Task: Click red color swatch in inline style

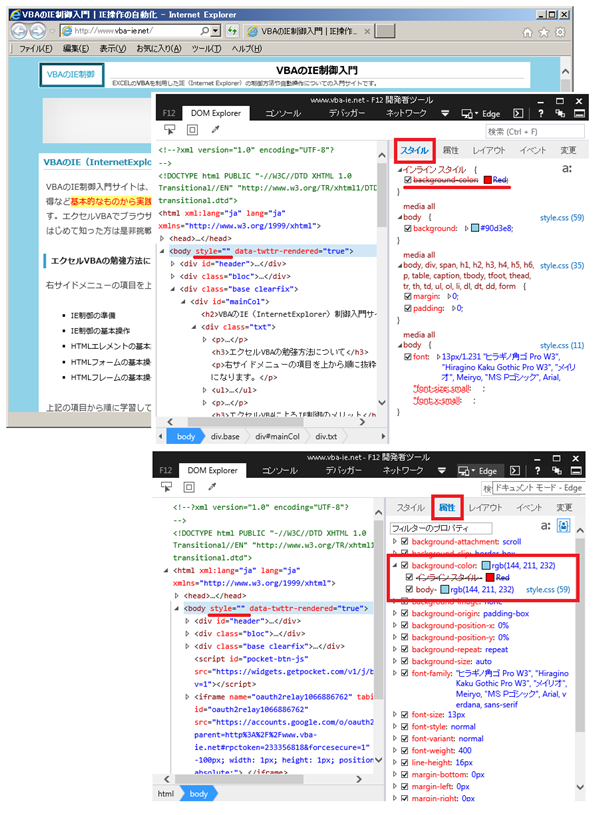Action: (488, 180)
